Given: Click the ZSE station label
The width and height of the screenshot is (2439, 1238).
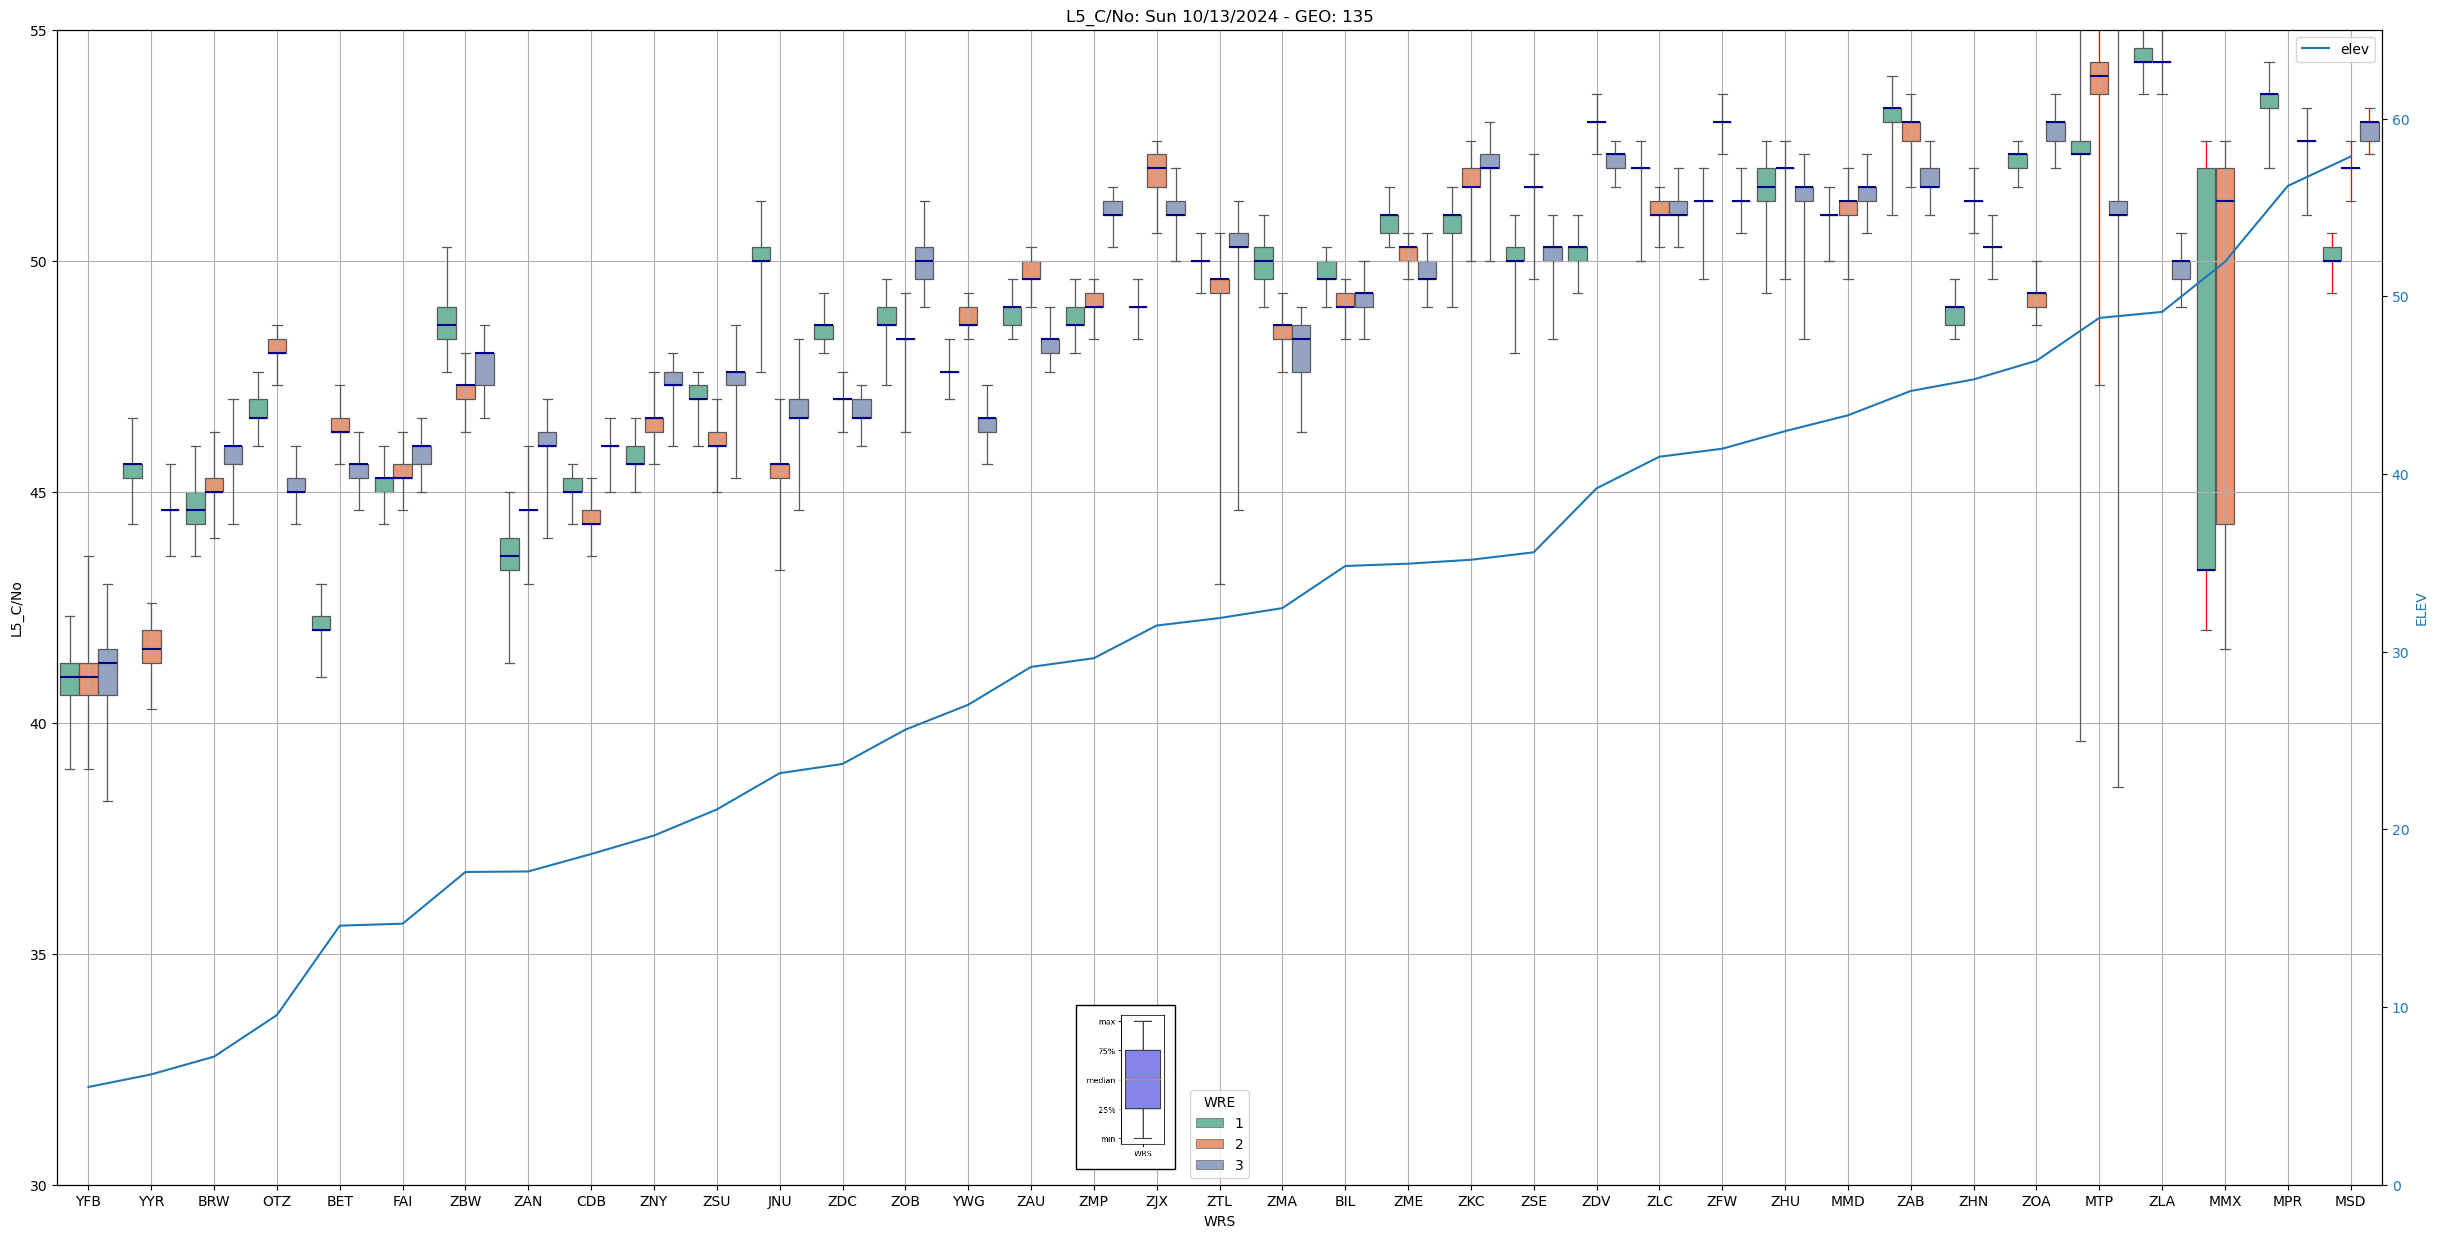Looking at the screenshot, I should [1533, 1201].
